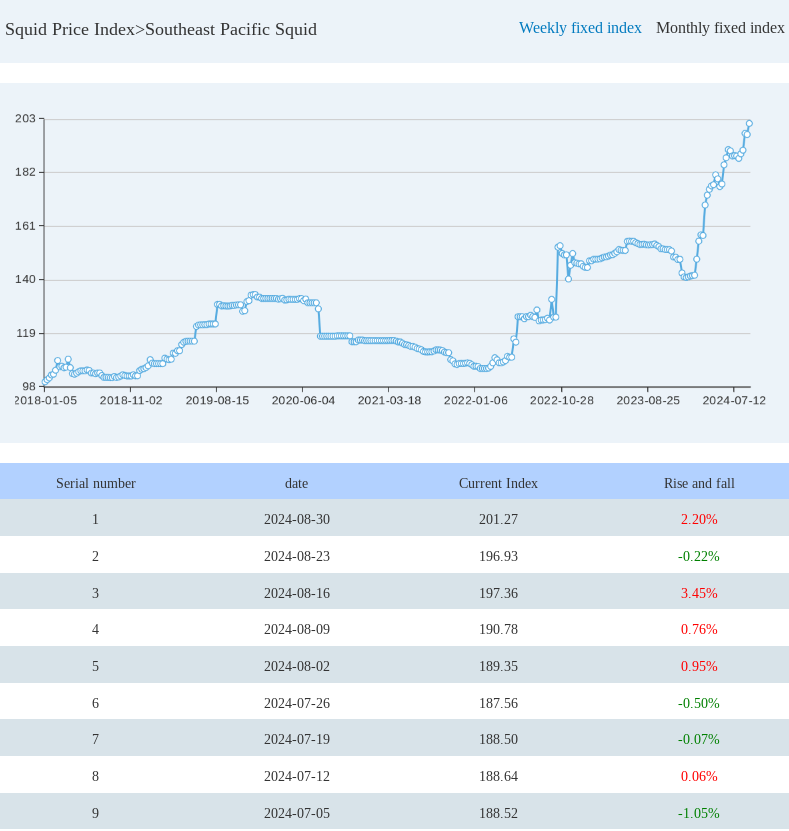Image resolution: width=789 pixels, height=831 pixels.
Task: Click the date cell 2024-07-12 in table
Action: [x=297, y=776]
